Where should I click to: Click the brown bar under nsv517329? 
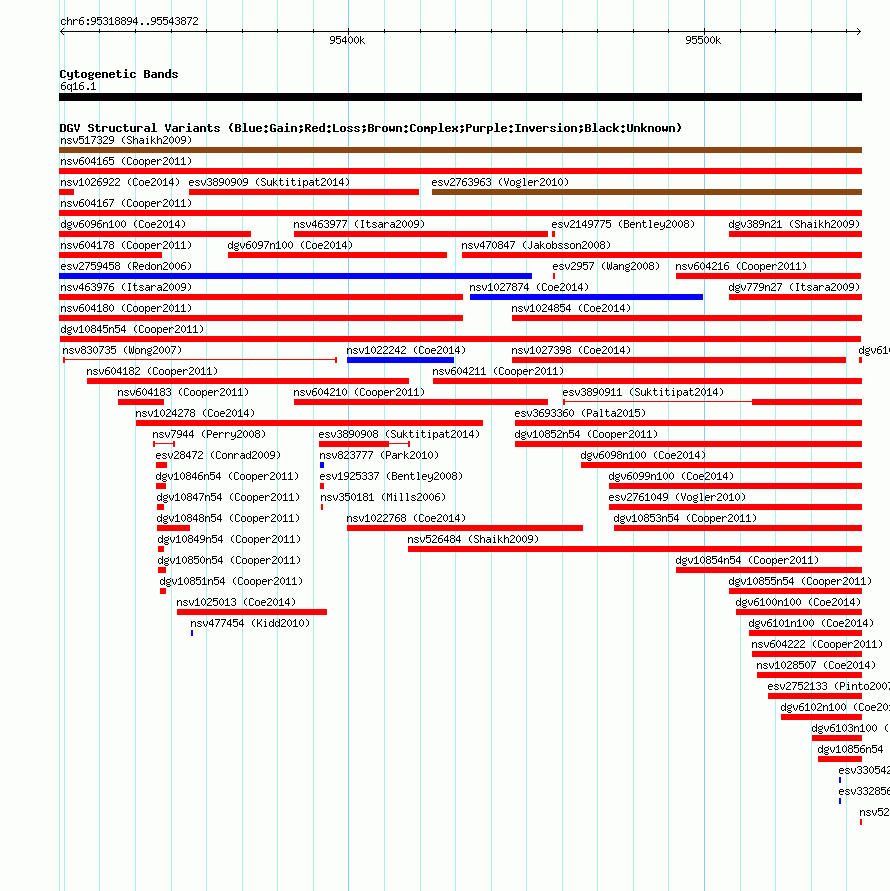(460, 150)
